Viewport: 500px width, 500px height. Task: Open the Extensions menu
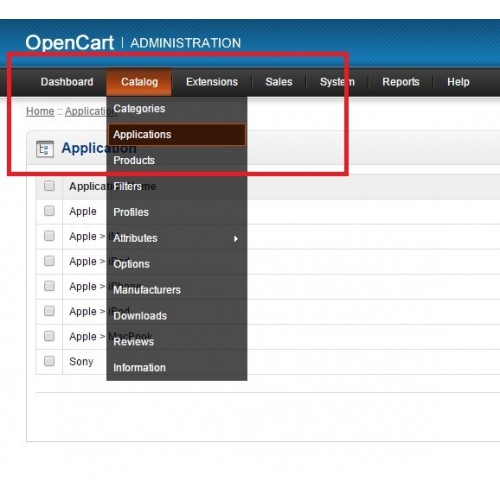[x=212, y=82]
